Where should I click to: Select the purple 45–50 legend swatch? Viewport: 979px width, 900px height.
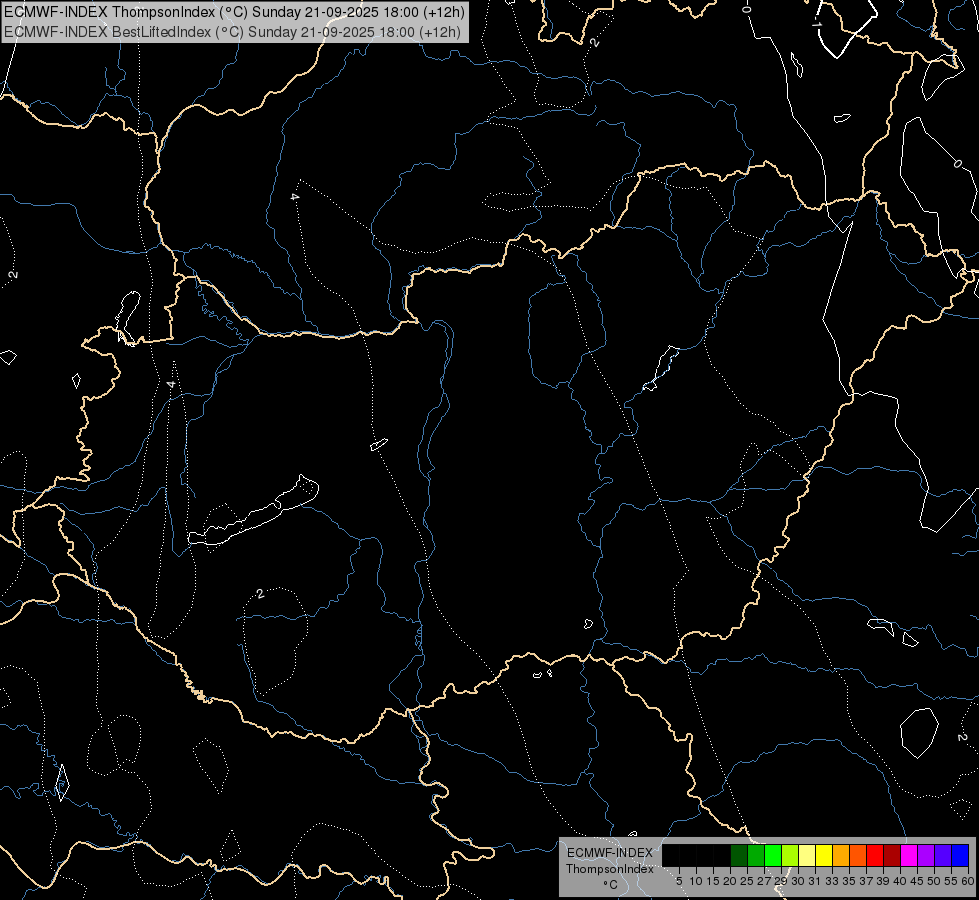926,855
